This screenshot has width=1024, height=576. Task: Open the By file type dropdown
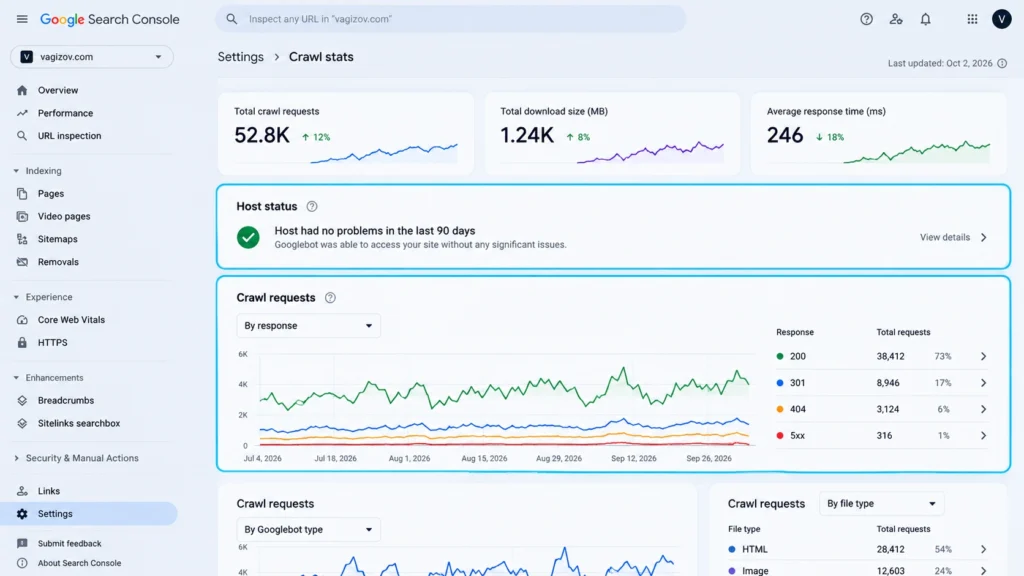pyautogui.click(x=881, y=504)
